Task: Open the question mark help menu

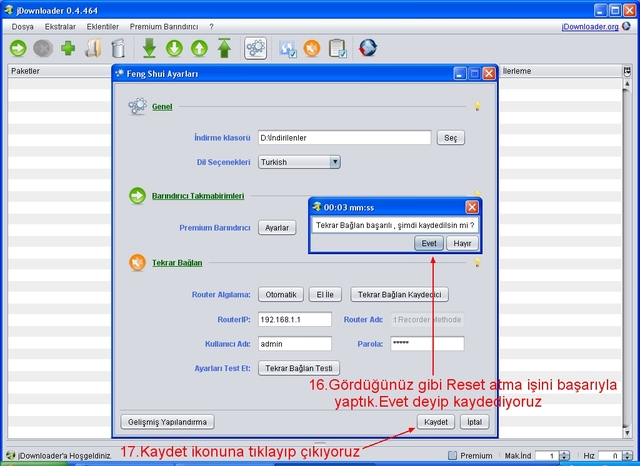Action: pos(211,27)
